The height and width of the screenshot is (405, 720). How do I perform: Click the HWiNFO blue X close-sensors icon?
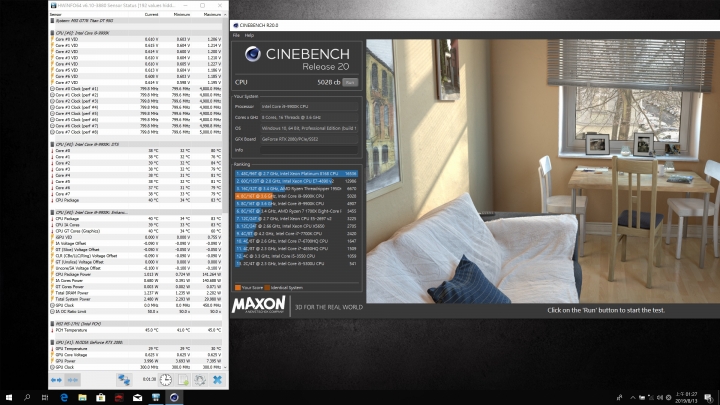tap(217, 380)
